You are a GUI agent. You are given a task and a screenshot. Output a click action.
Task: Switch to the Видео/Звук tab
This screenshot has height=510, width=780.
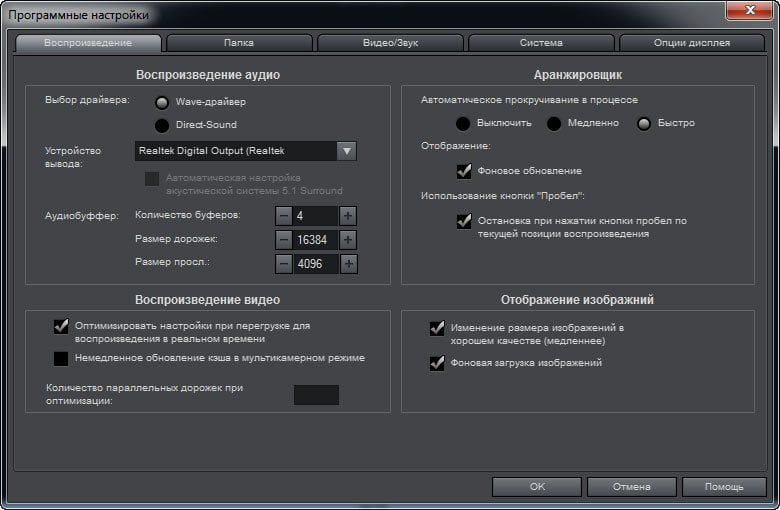click(x=390, y=43)
